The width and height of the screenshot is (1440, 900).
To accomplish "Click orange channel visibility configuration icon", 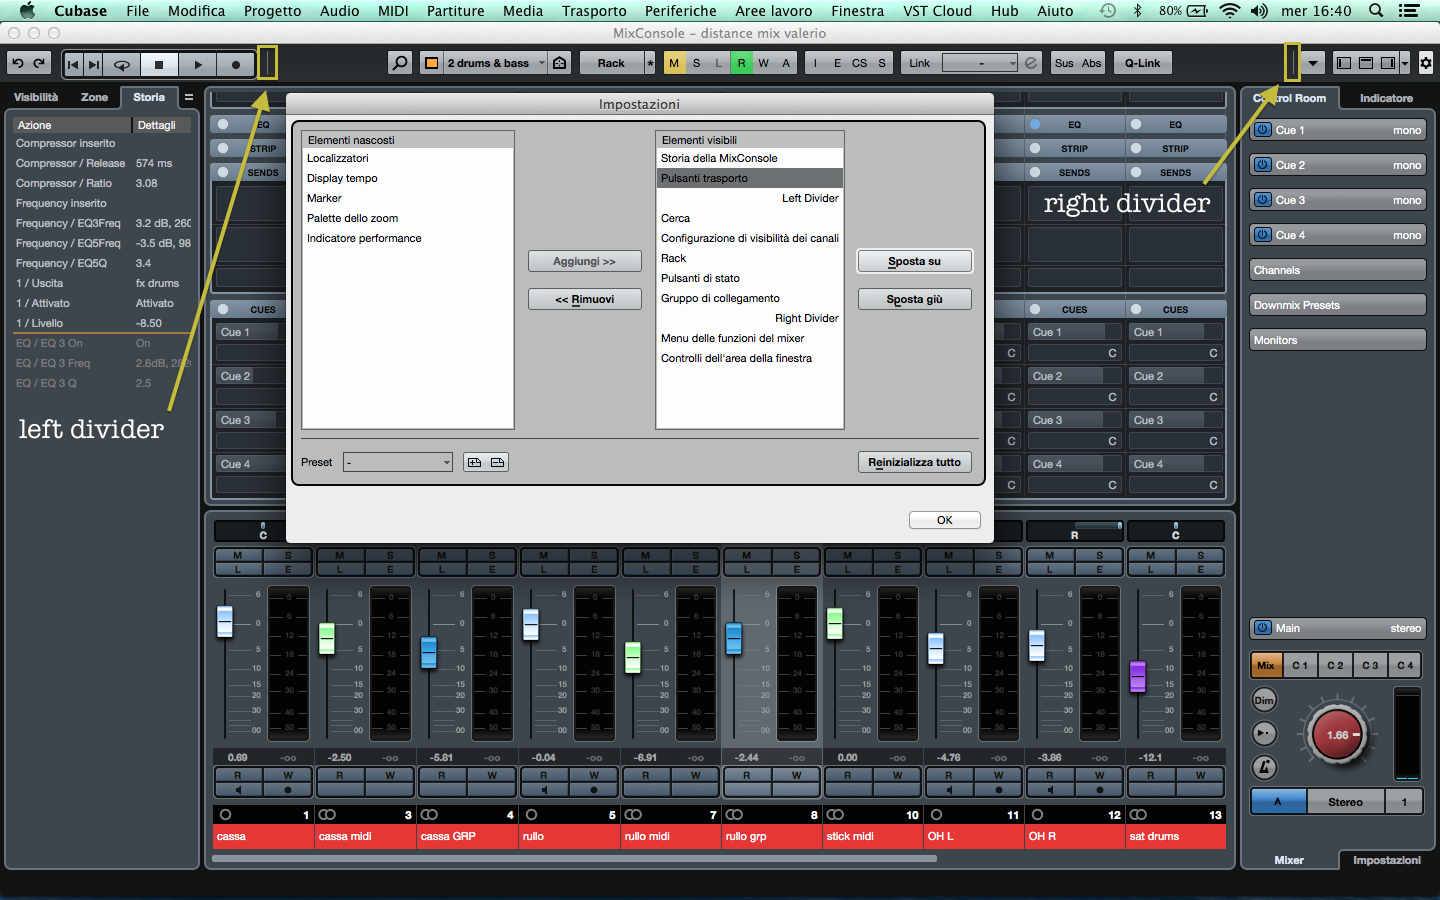I will click(431, 63).
